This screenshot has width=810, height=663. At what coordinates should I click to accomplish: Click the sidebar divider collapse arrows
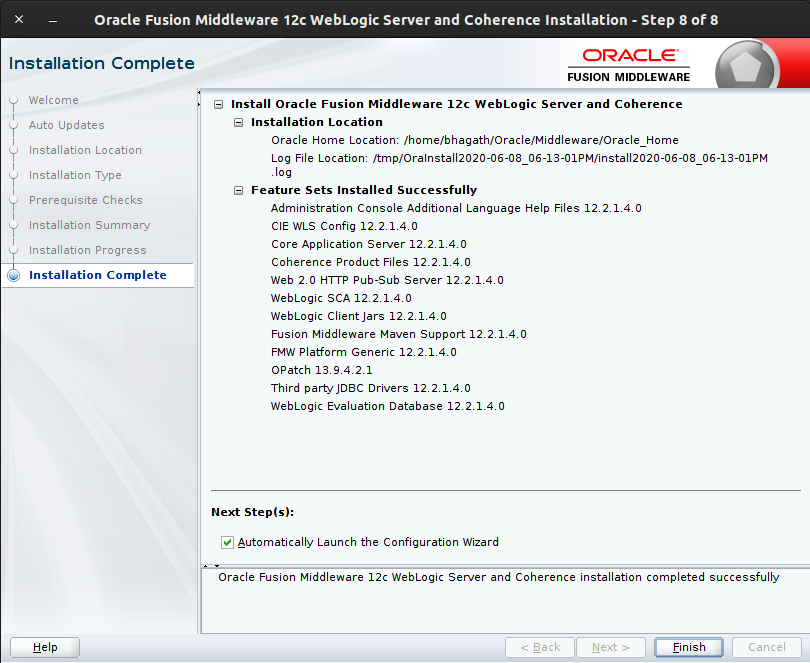pyautogui.click(x=199, y=99)
